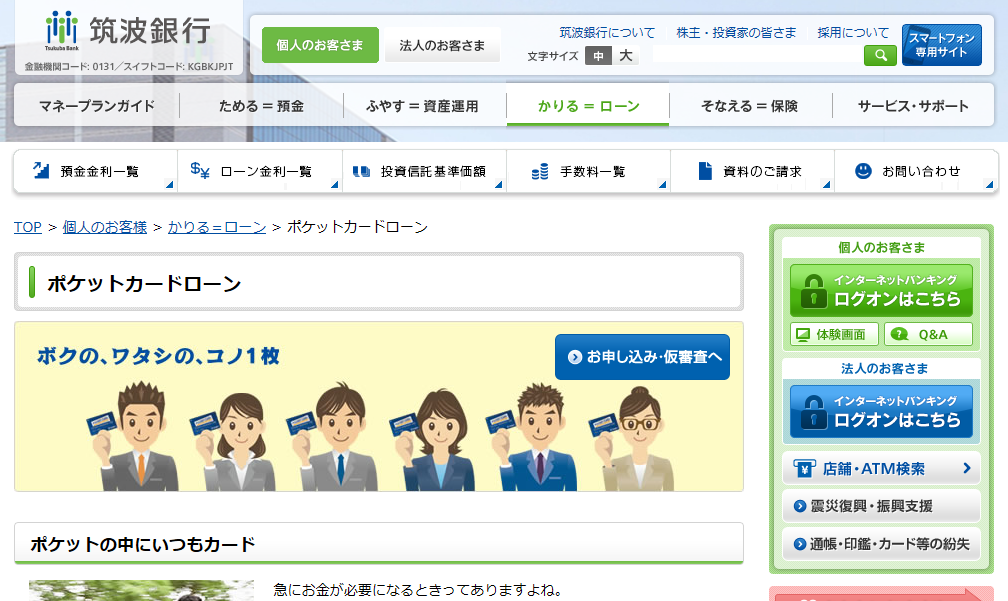Click the お申し込み・仮審査へ button
1008x601 pixels.
click(x=642, y=357)
